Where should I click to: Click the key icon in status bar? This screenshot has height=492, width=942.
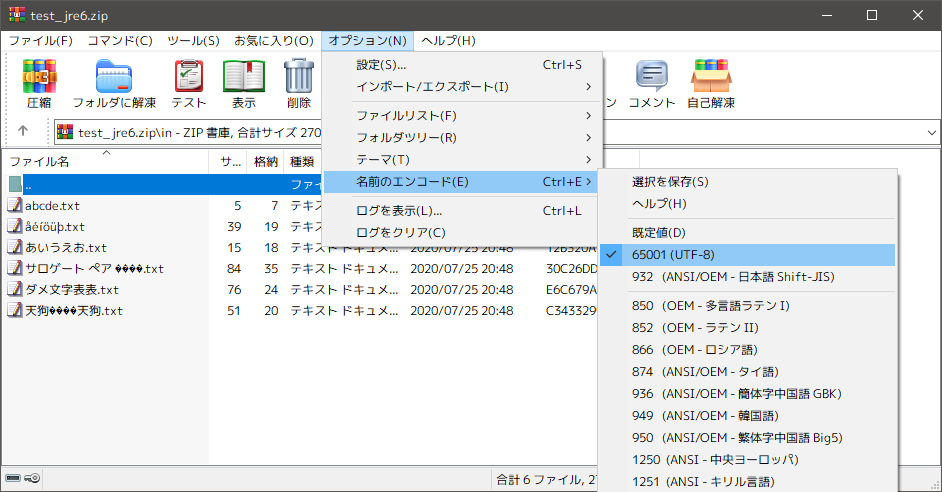(x=32, y=478)
